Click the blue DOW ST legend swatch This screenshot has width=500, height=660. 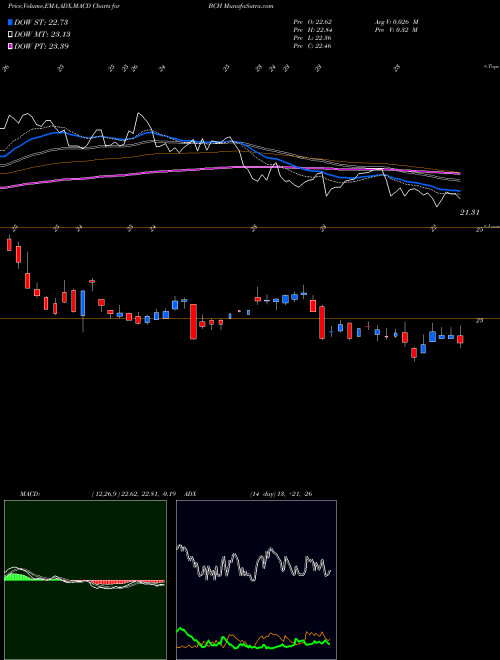10,22
